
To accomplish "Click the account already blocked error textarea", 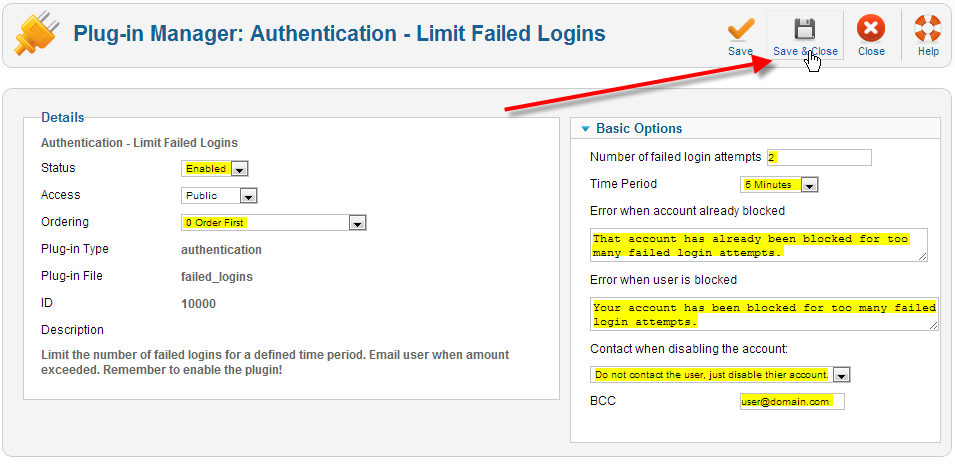I will point(757,245).
